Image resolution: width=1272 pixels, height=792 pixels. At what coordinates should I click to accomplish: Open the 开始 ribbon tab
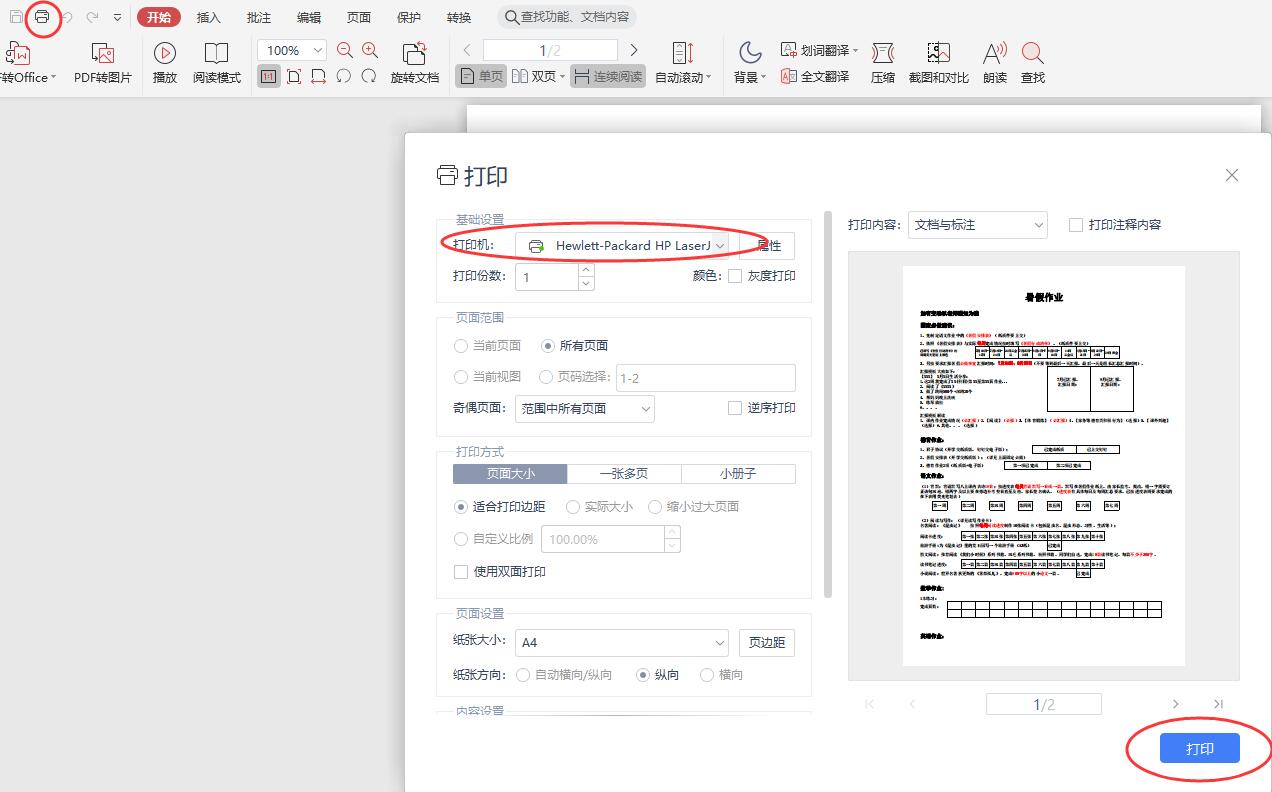click(159, 17)
